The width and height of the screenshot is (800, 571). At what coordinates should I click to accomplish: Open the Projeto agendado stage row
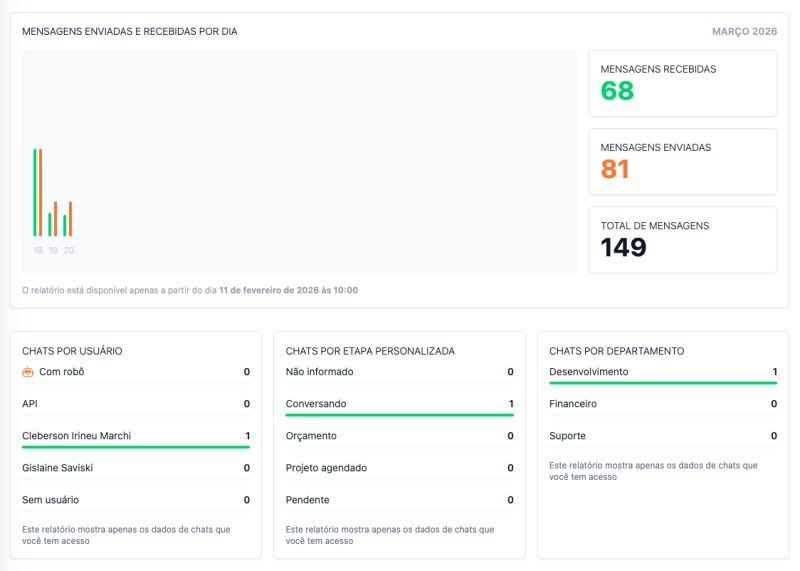[x=399, y=468]
